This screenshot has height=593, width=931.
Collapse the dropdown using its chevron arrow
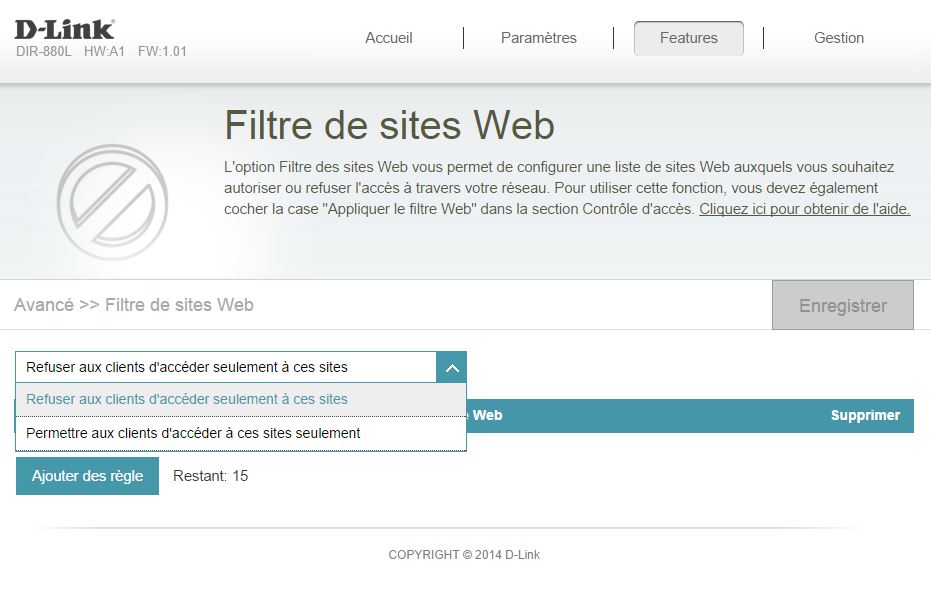pyautogui.click(x=451, y=367)
